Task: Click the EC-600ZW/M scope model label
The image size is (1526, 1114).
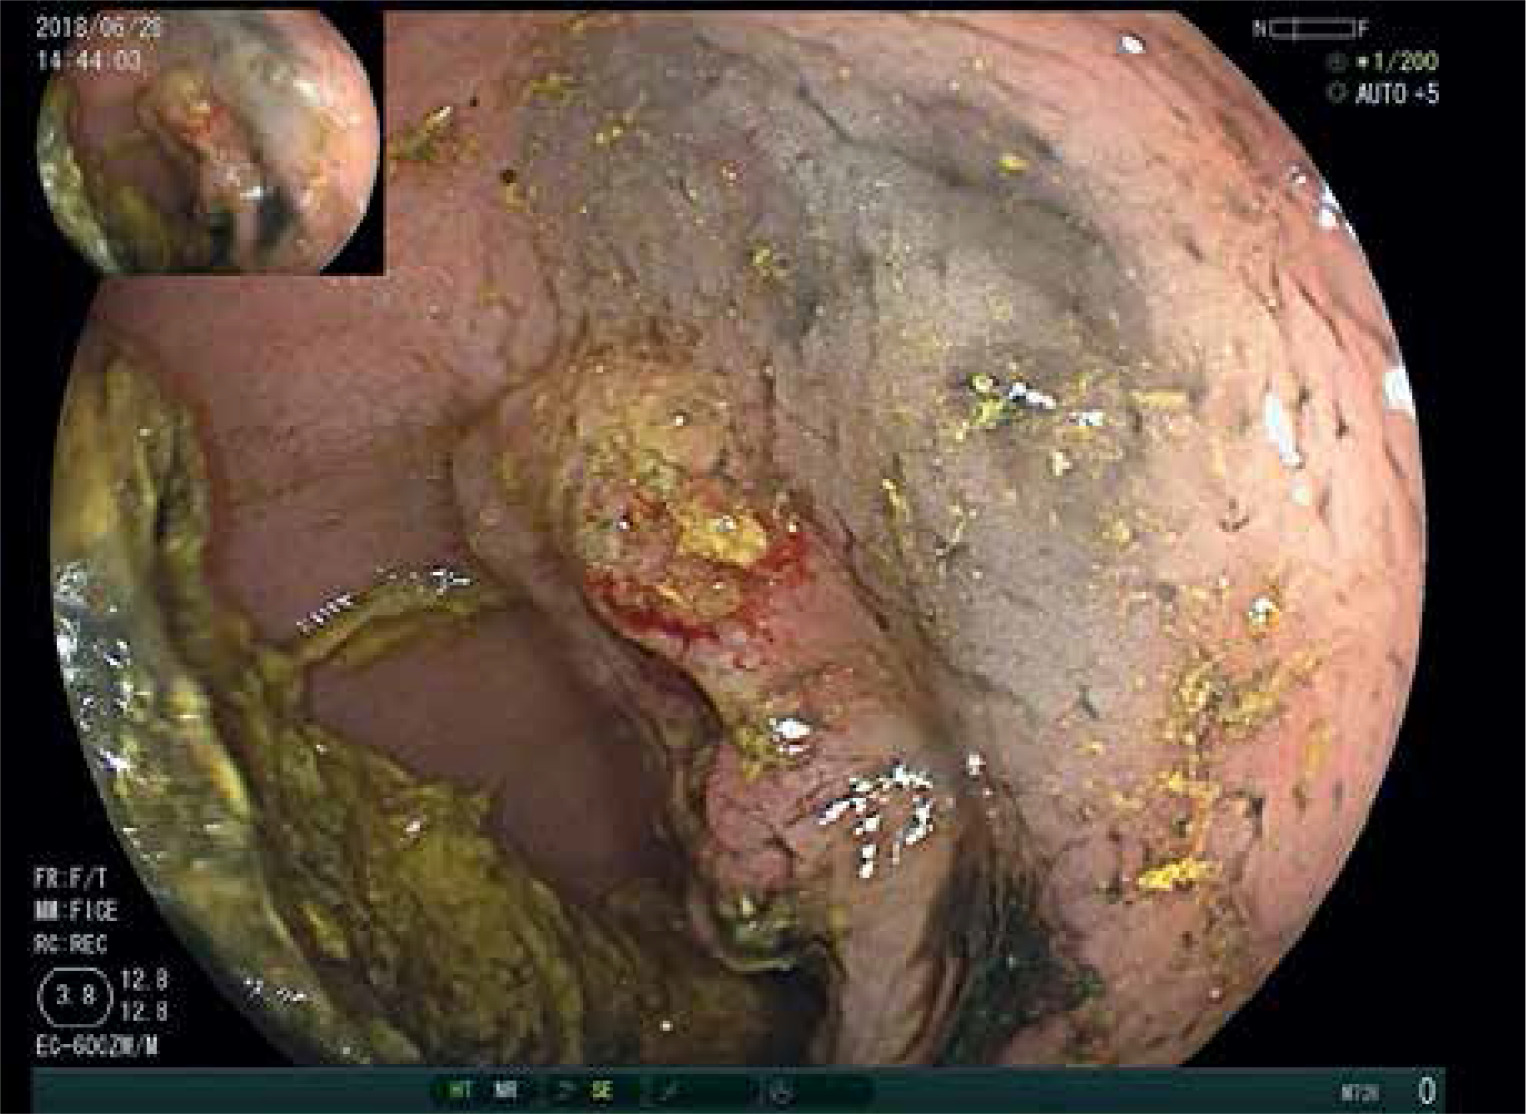Action: coord(96,1047)
